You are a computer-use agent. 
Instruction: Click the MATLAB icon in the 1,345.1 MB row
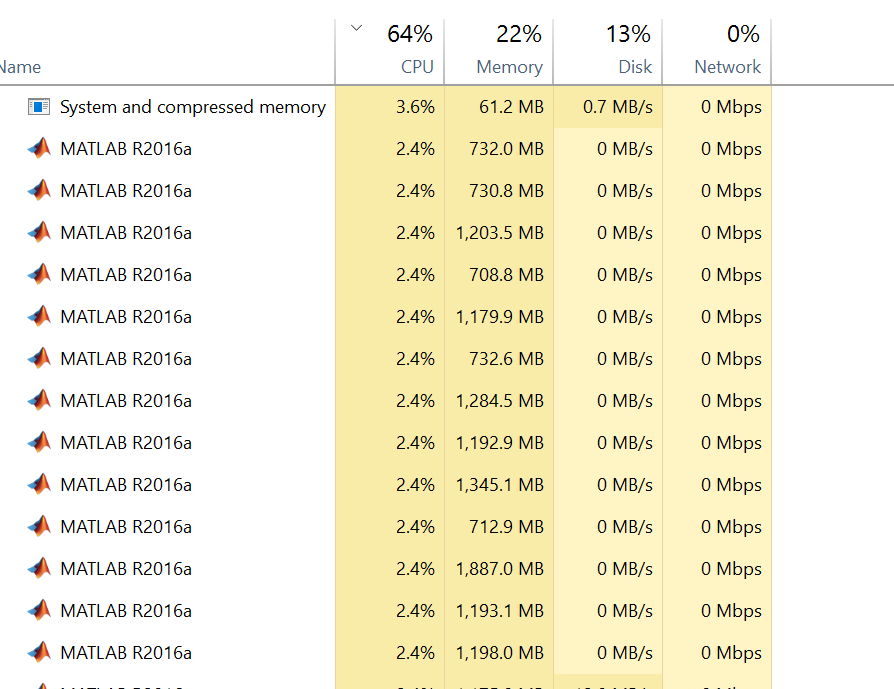(x=39, y=484)
